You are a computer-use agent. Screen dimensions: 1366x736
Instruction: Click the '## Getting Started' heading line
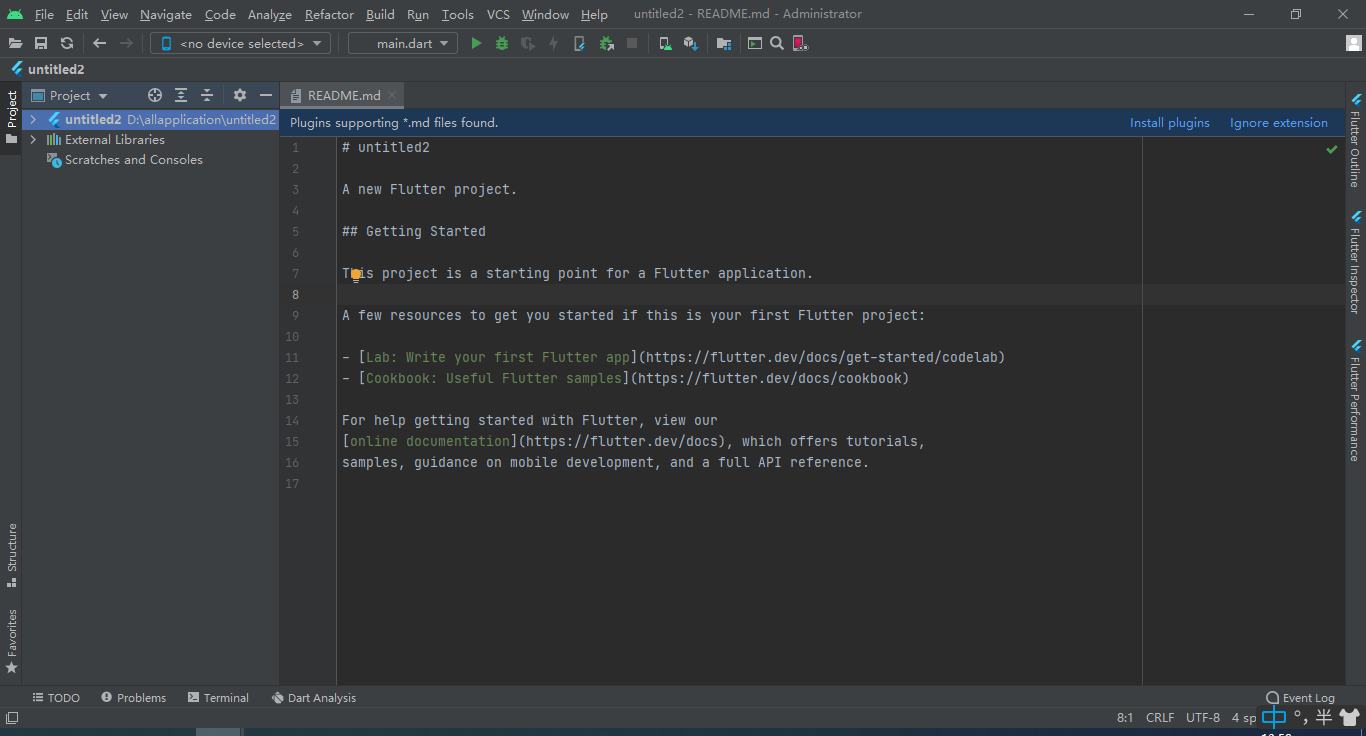click(x=414, y=231)
